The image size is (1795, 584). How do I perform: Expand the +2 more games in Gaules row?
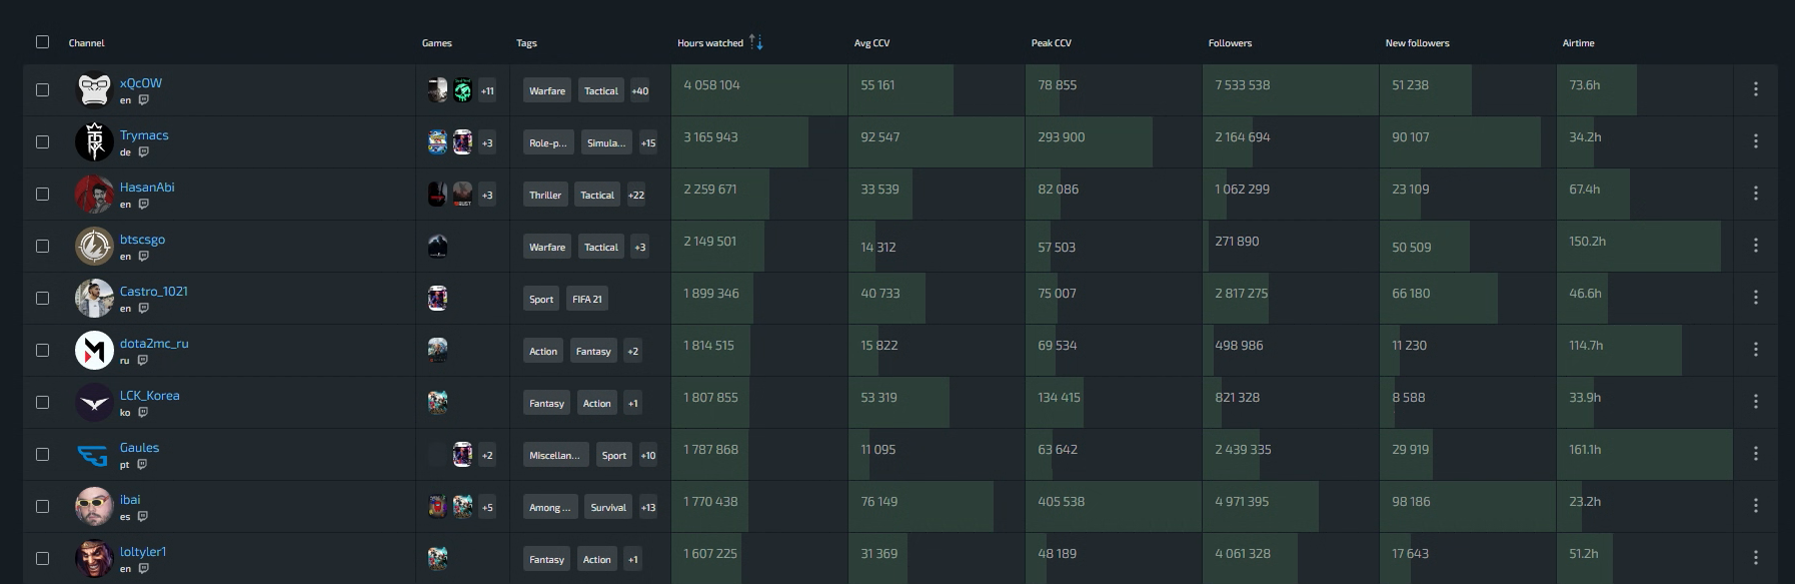[487, 454]
